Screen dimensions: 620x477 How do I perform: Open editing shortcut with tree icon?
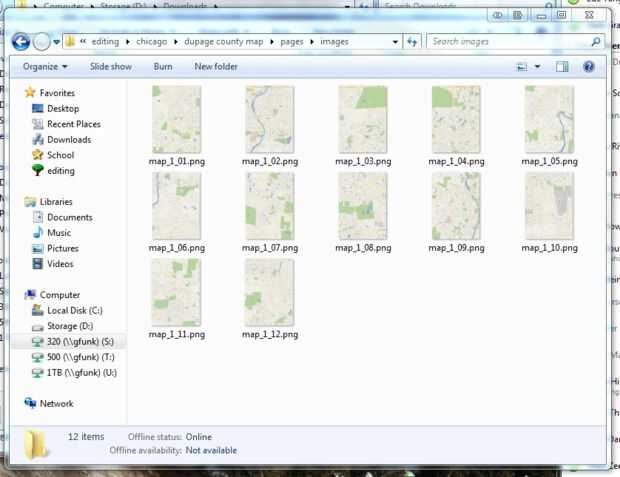coord(53,170)
